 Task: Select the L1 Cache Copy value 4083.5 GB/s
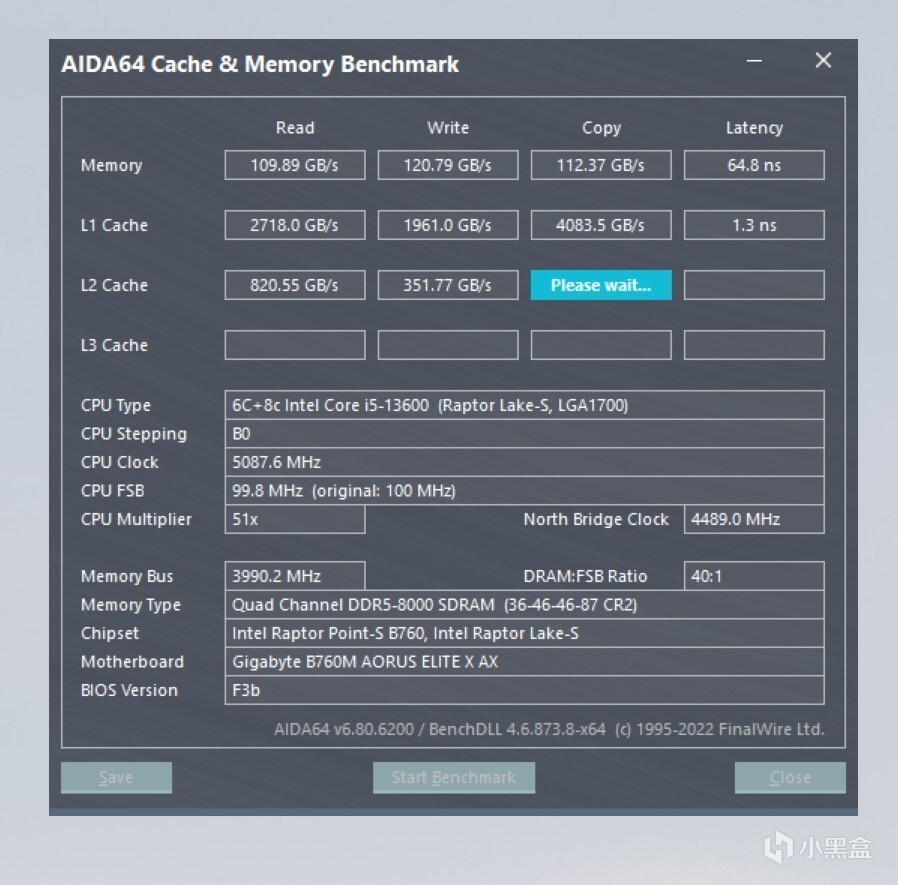click(x=601, y=225)
